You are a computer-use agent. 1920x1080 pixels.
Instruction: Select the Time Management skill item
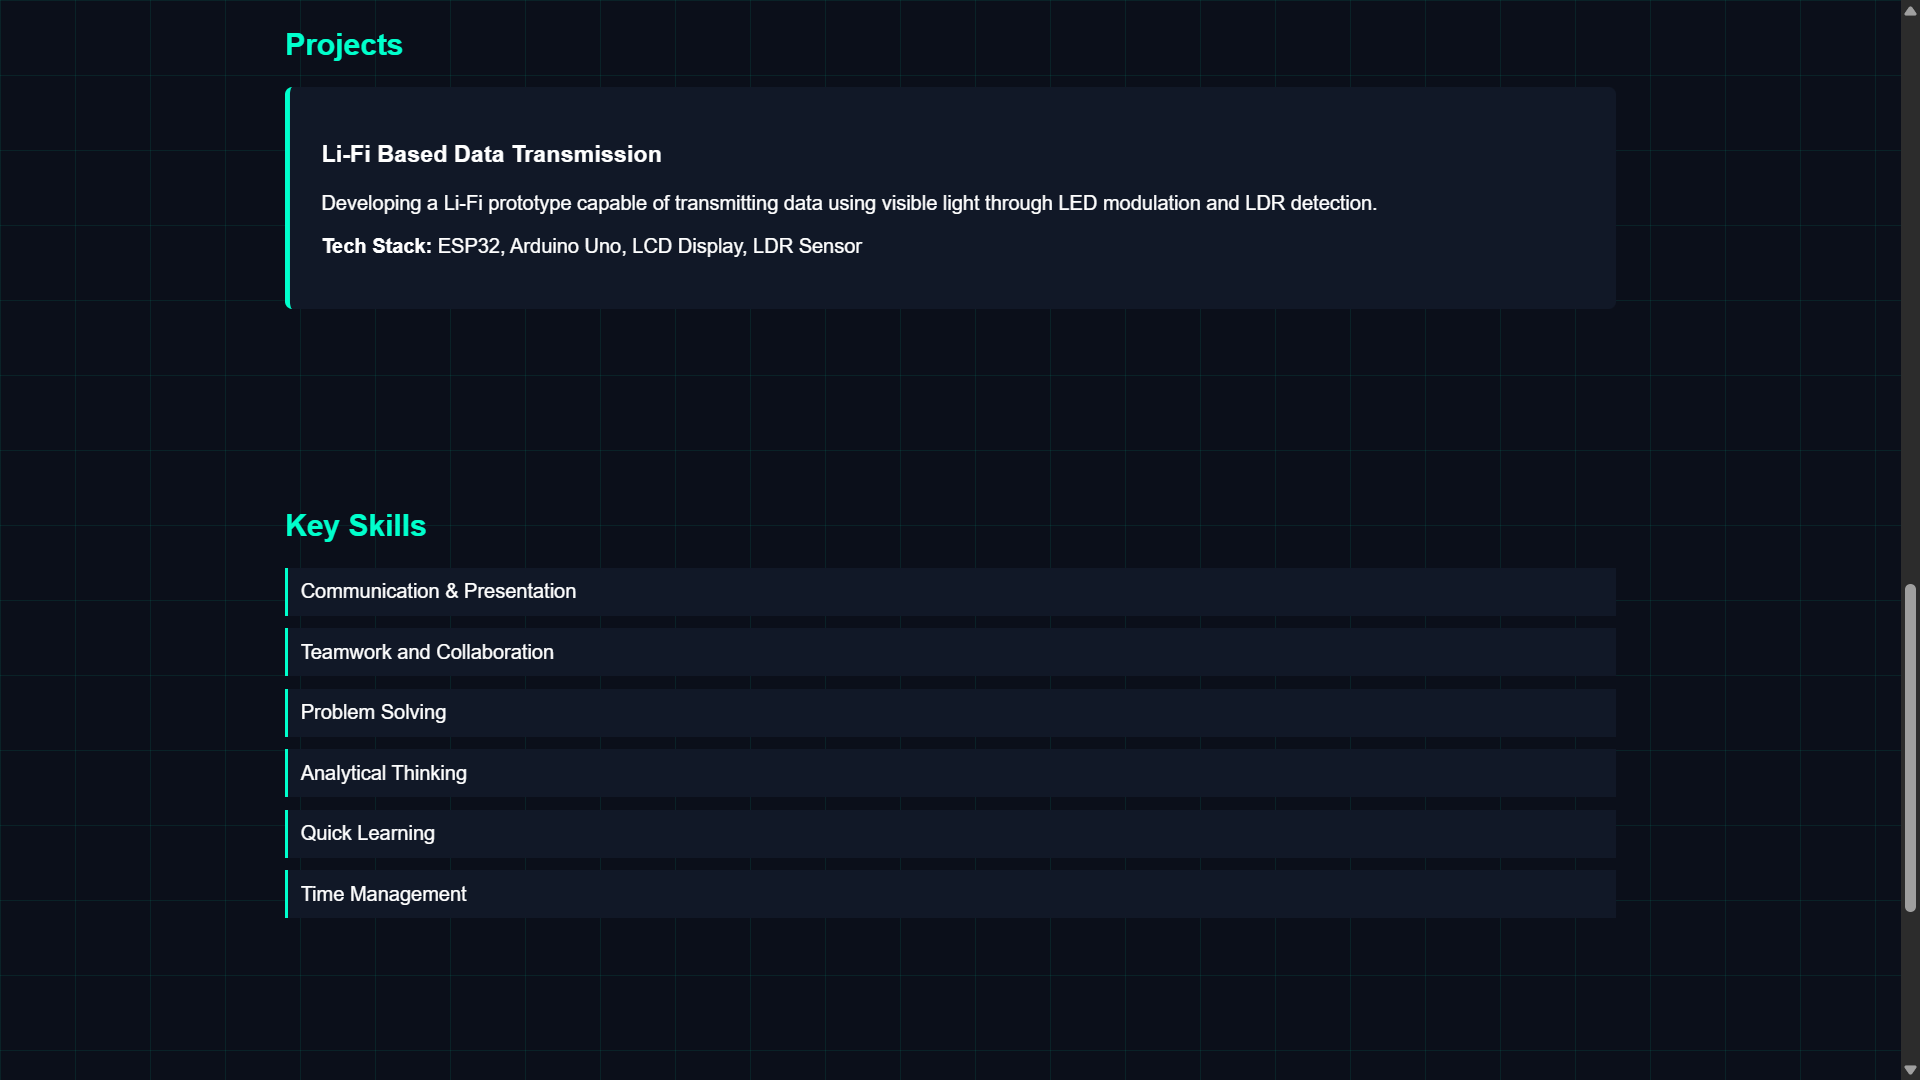[x=383, y=894]
